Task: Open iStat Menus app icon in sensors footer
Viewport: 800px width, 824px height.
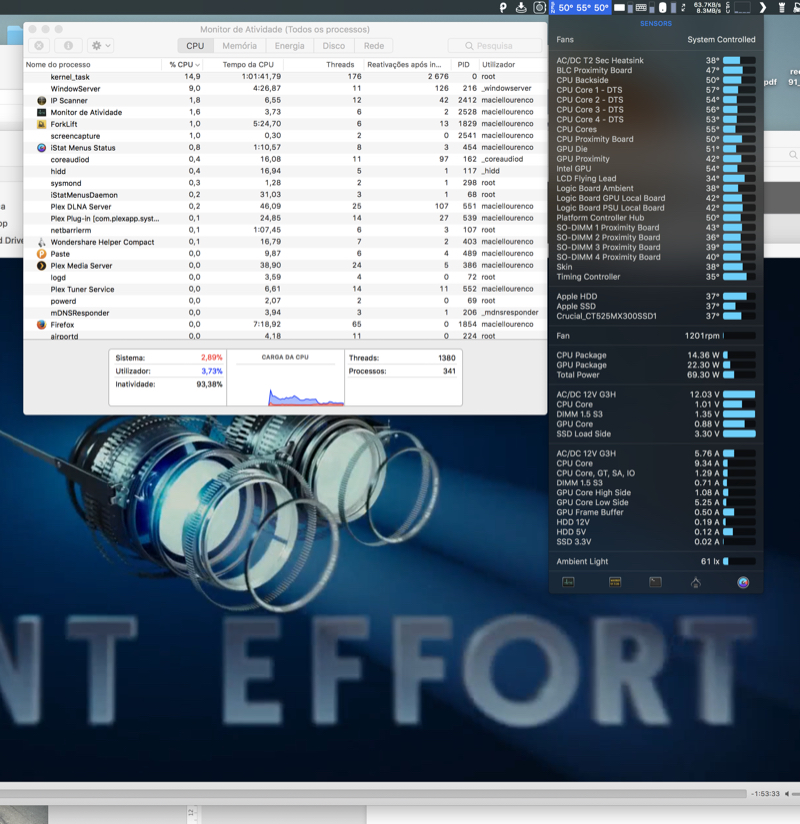Action: click(x=743, y=582)
